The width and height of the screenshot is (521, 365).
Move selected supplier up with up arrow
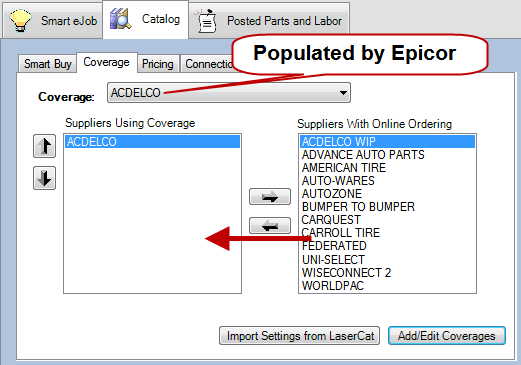pos(44,146)
